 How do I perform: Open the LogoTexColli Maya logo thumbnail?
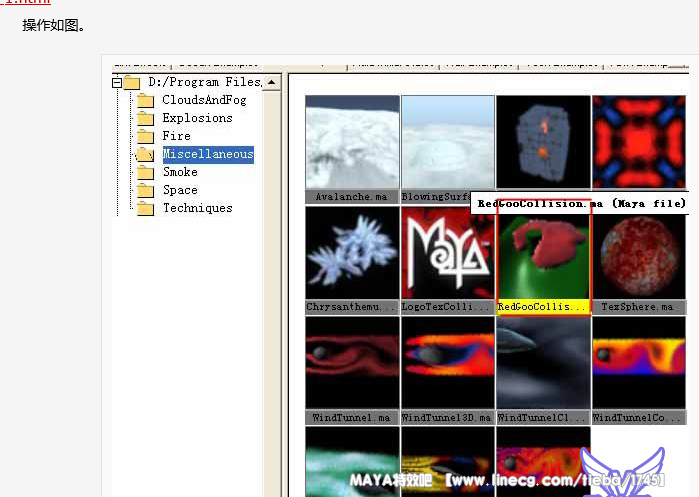tap(447, 253)
